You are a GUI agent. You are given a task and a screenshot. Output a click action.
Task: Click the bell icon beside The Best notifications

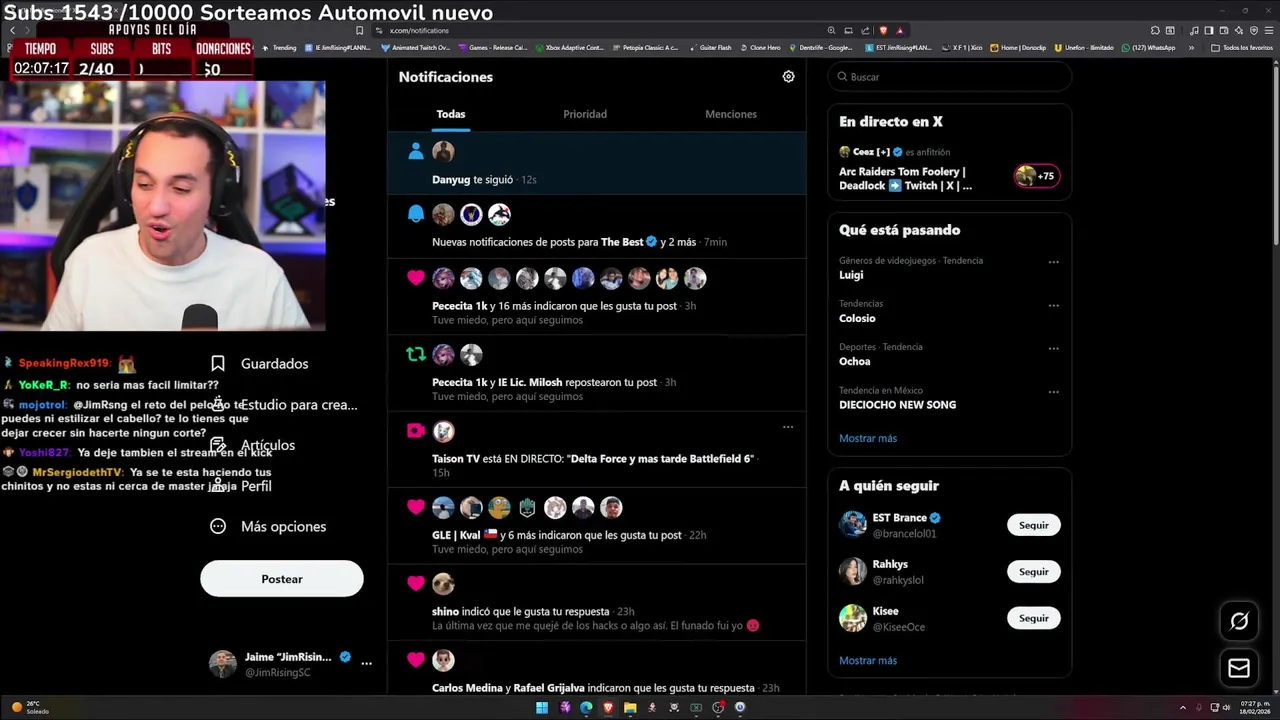416,214
